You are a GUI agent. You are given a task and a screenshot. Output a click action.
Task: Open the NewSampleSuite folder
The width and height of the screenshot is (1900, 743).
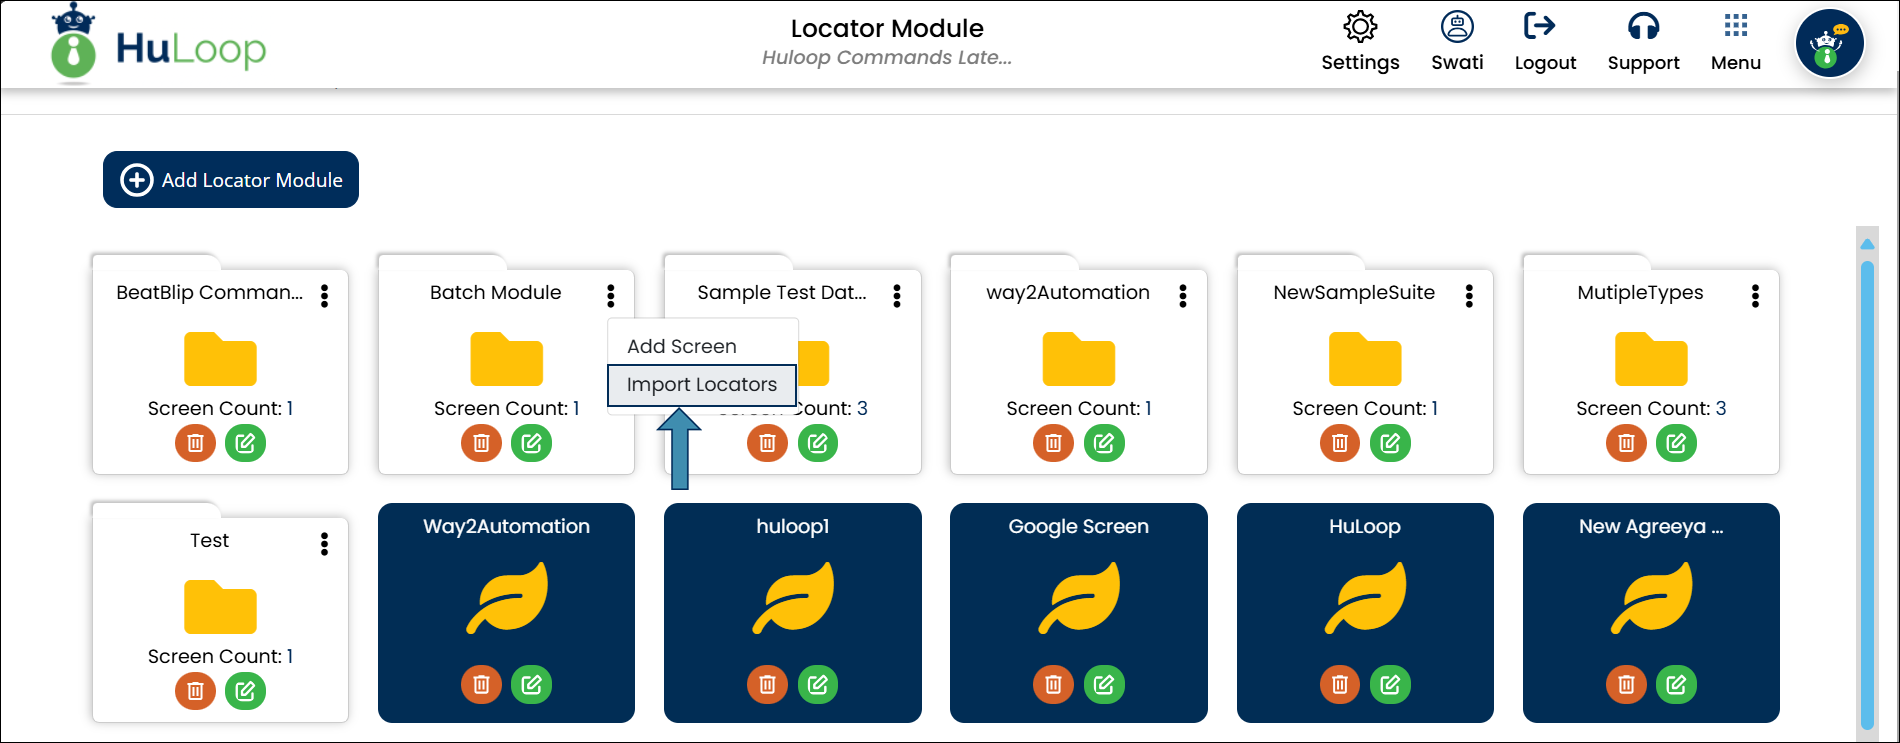pyautogui.click(x=1365, y=359)
